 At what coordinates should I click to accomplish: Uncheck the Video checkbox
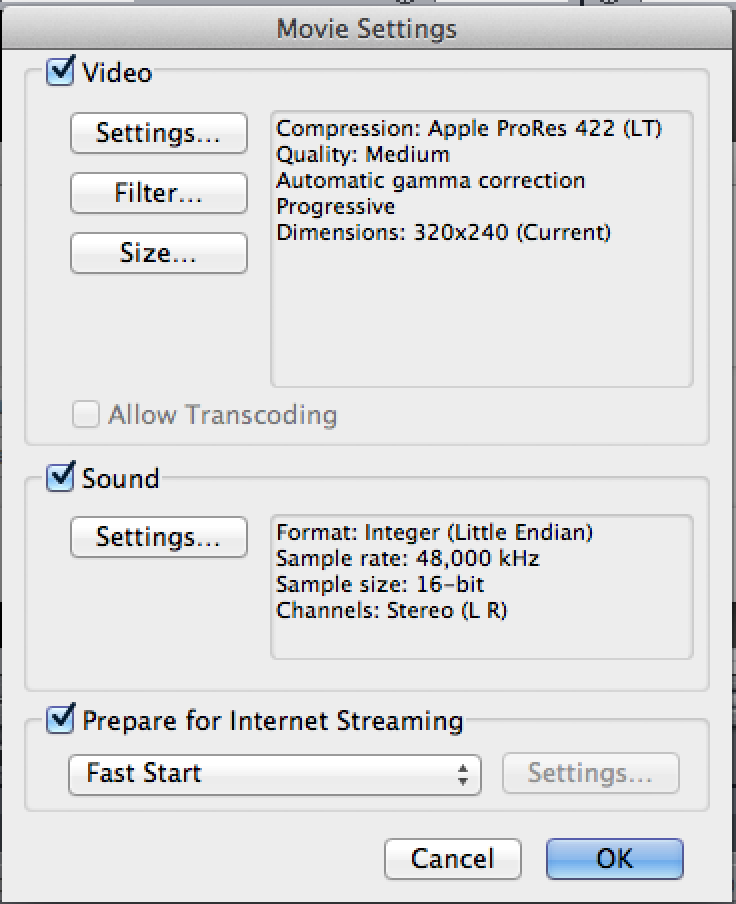point(61,72)
